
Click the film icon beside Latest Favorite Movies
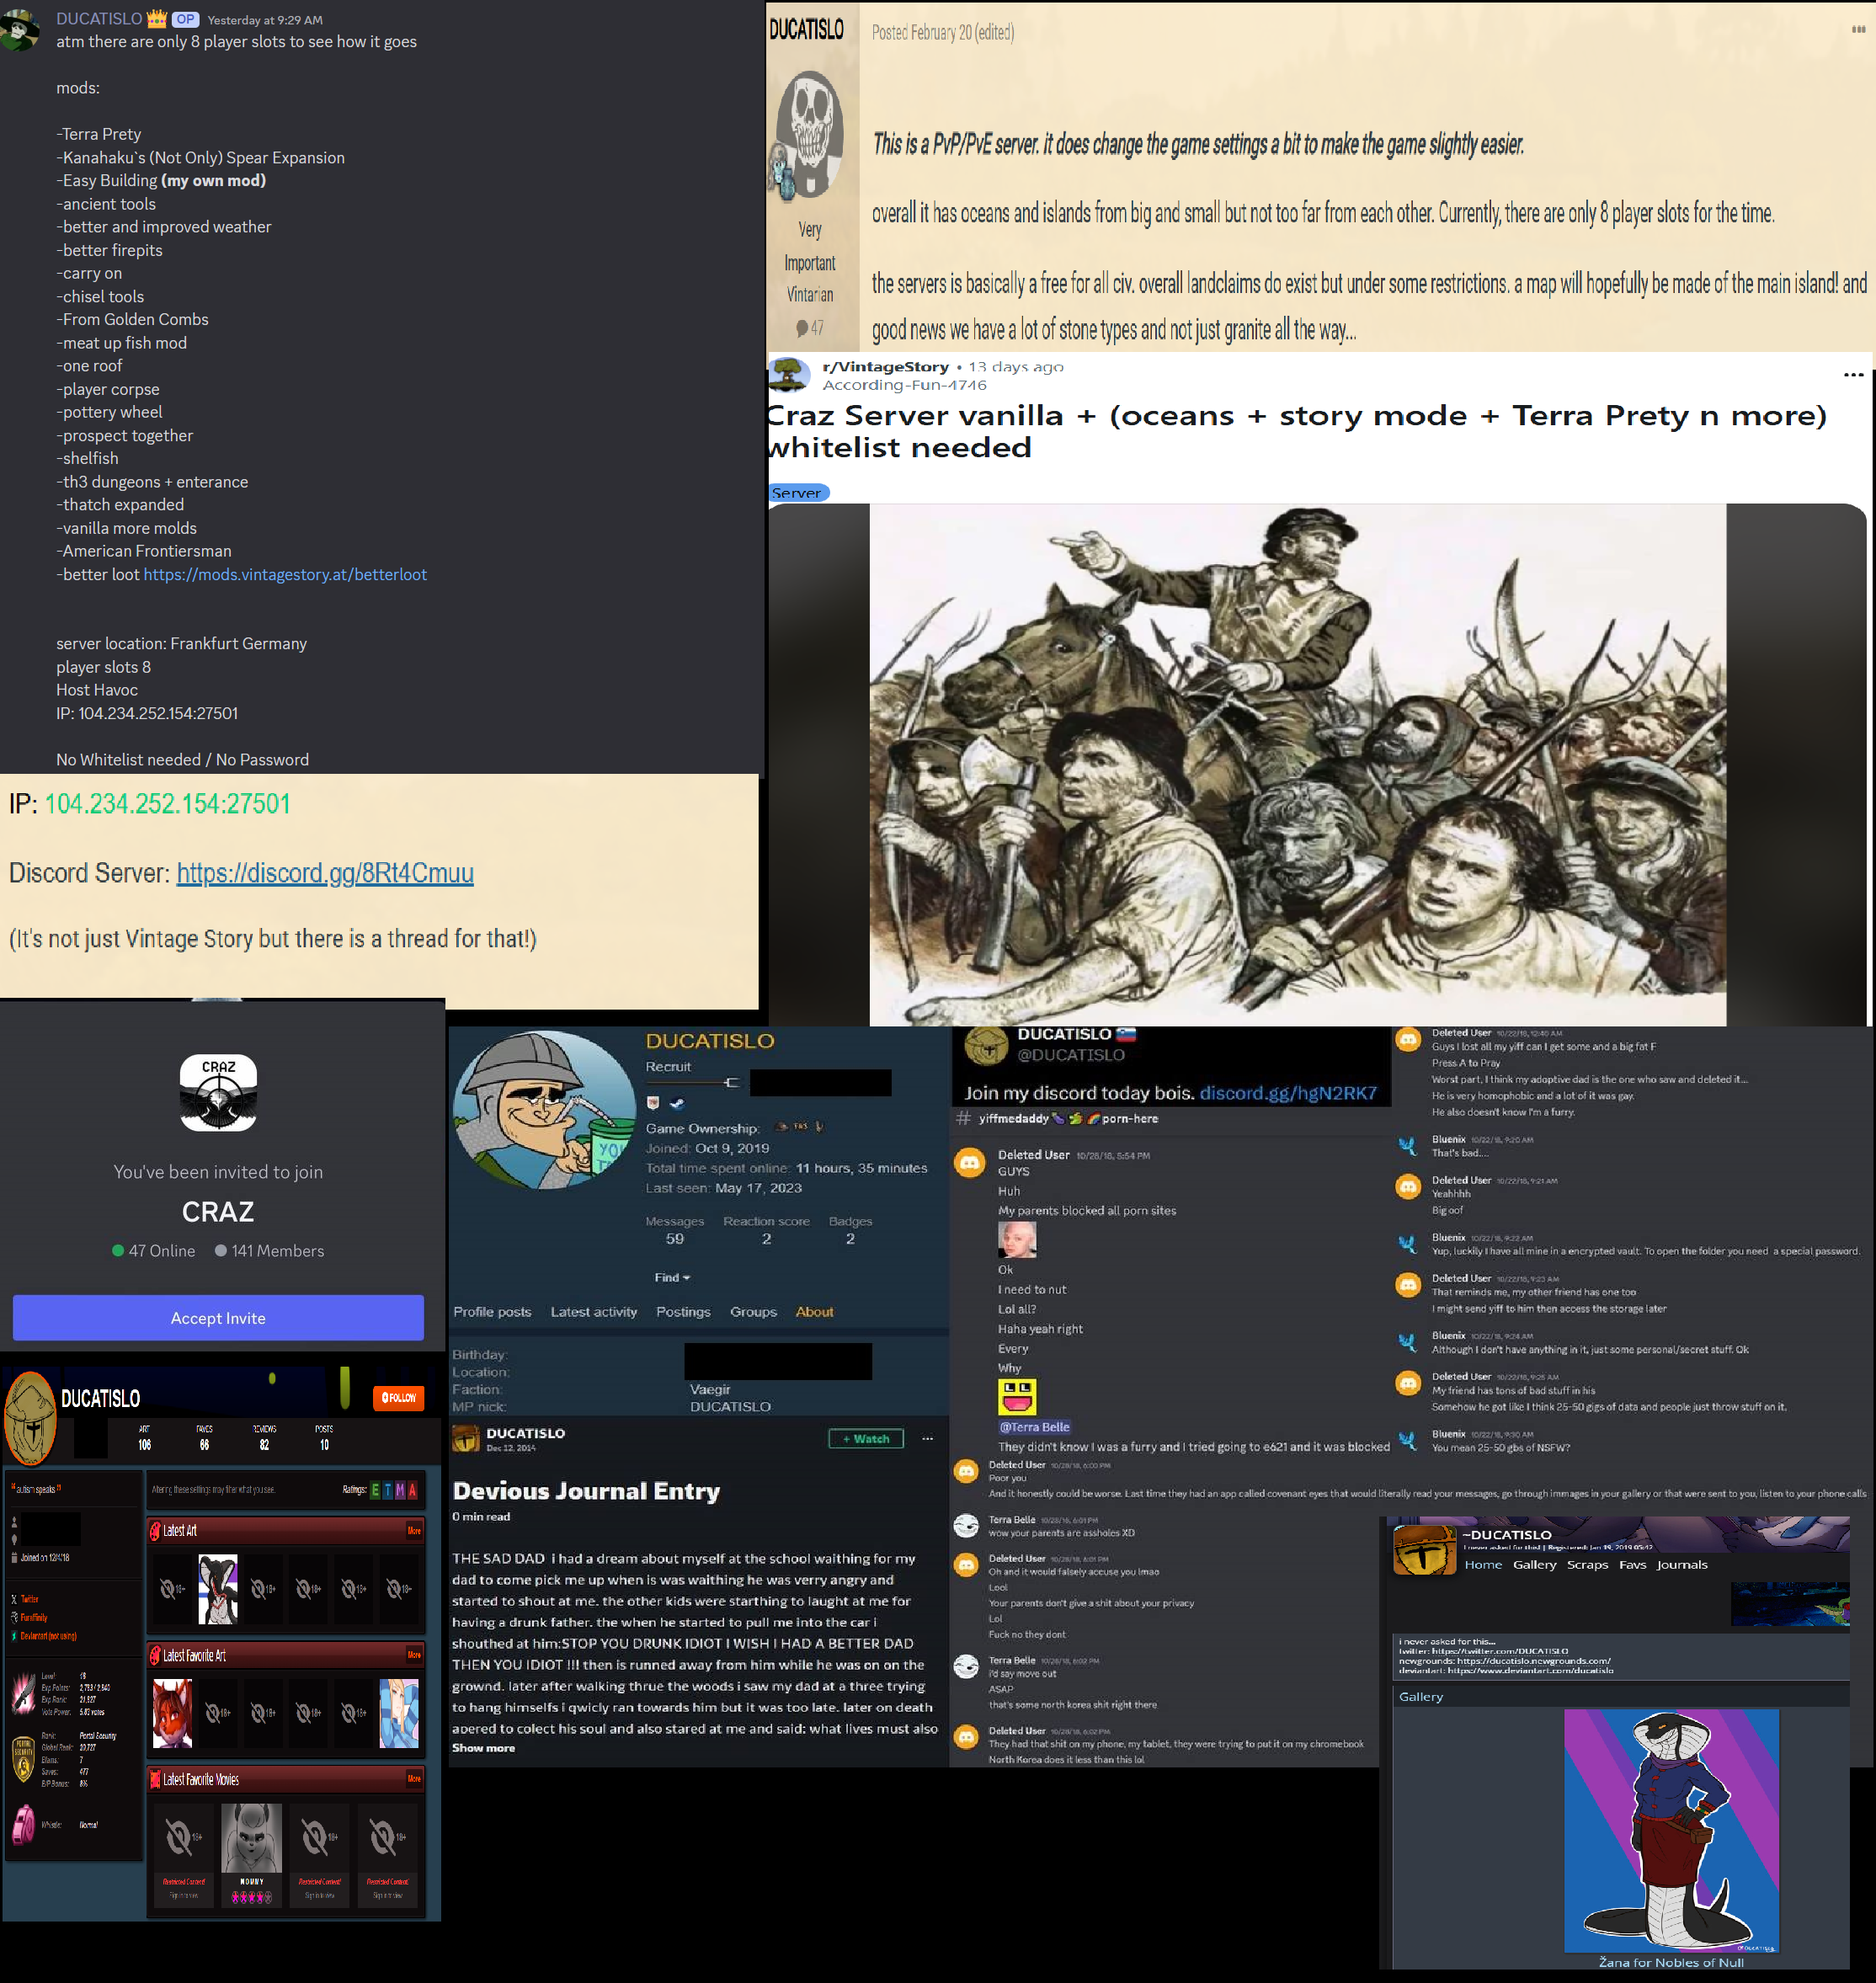click(x=155, y=1779)
